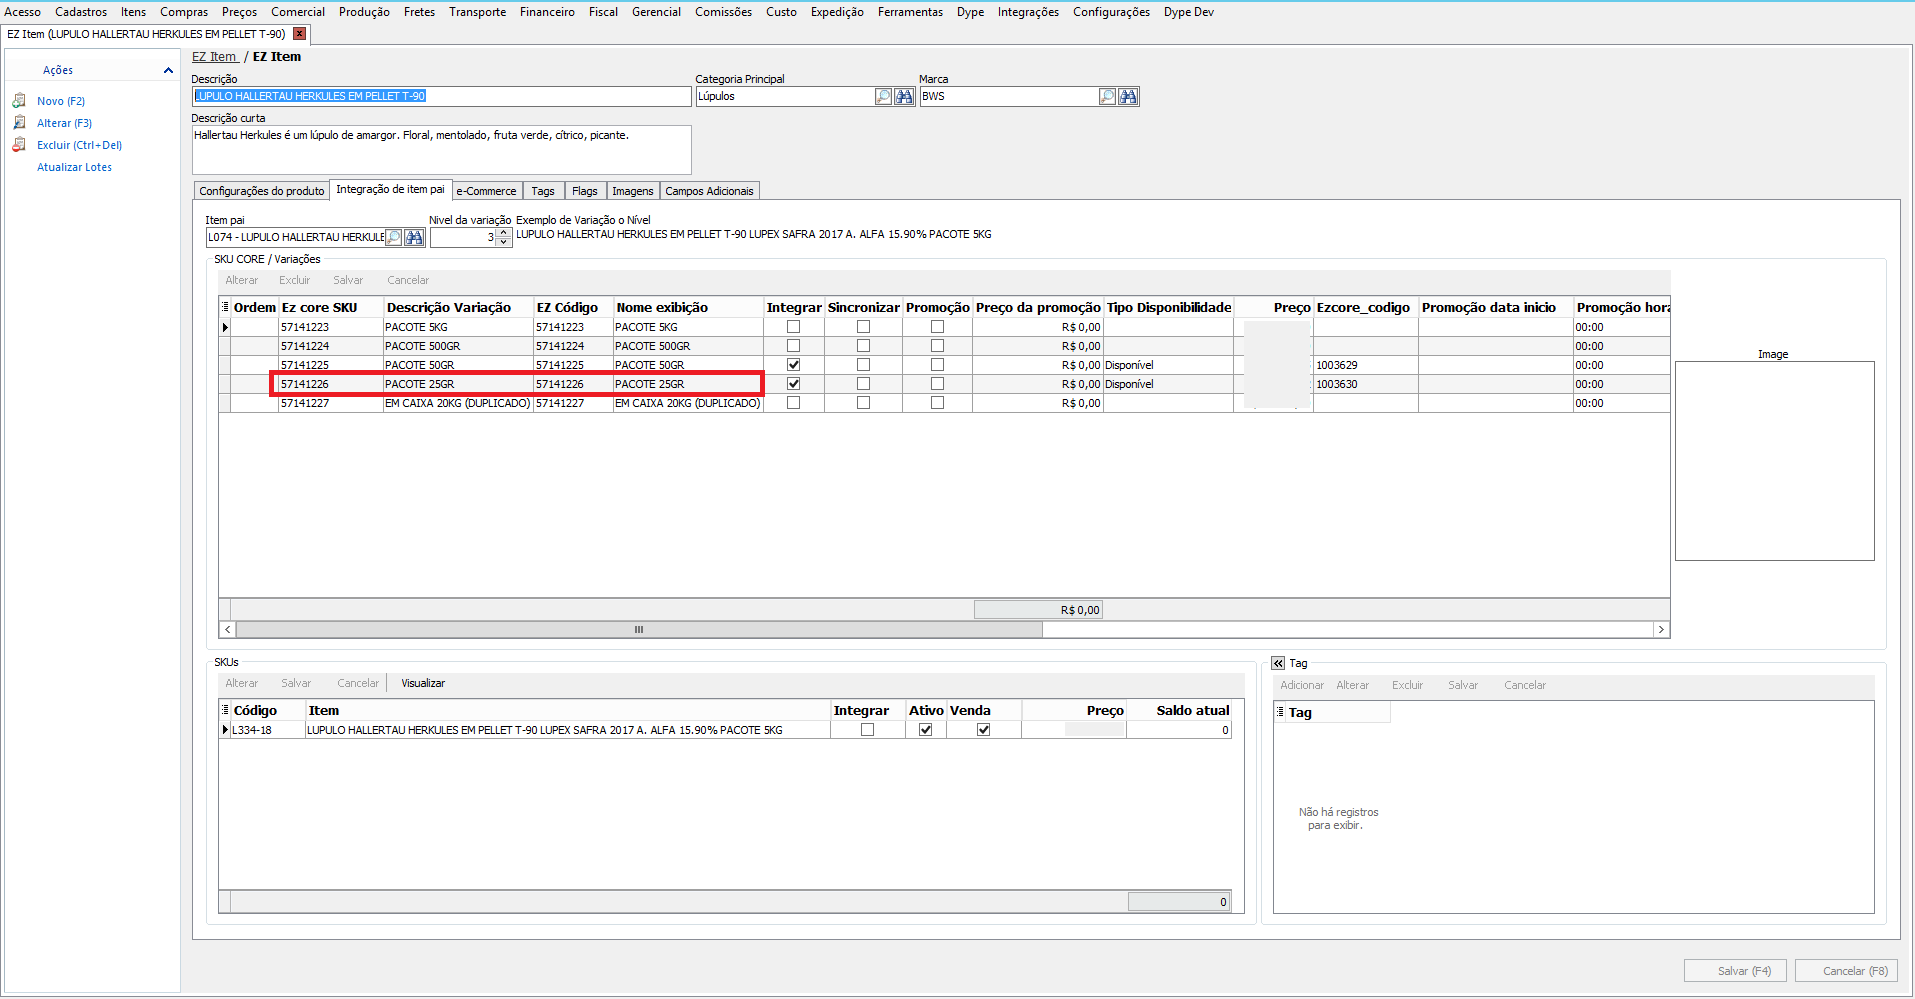Open Marca magnifier lookup icon

tap(1107, 96)
